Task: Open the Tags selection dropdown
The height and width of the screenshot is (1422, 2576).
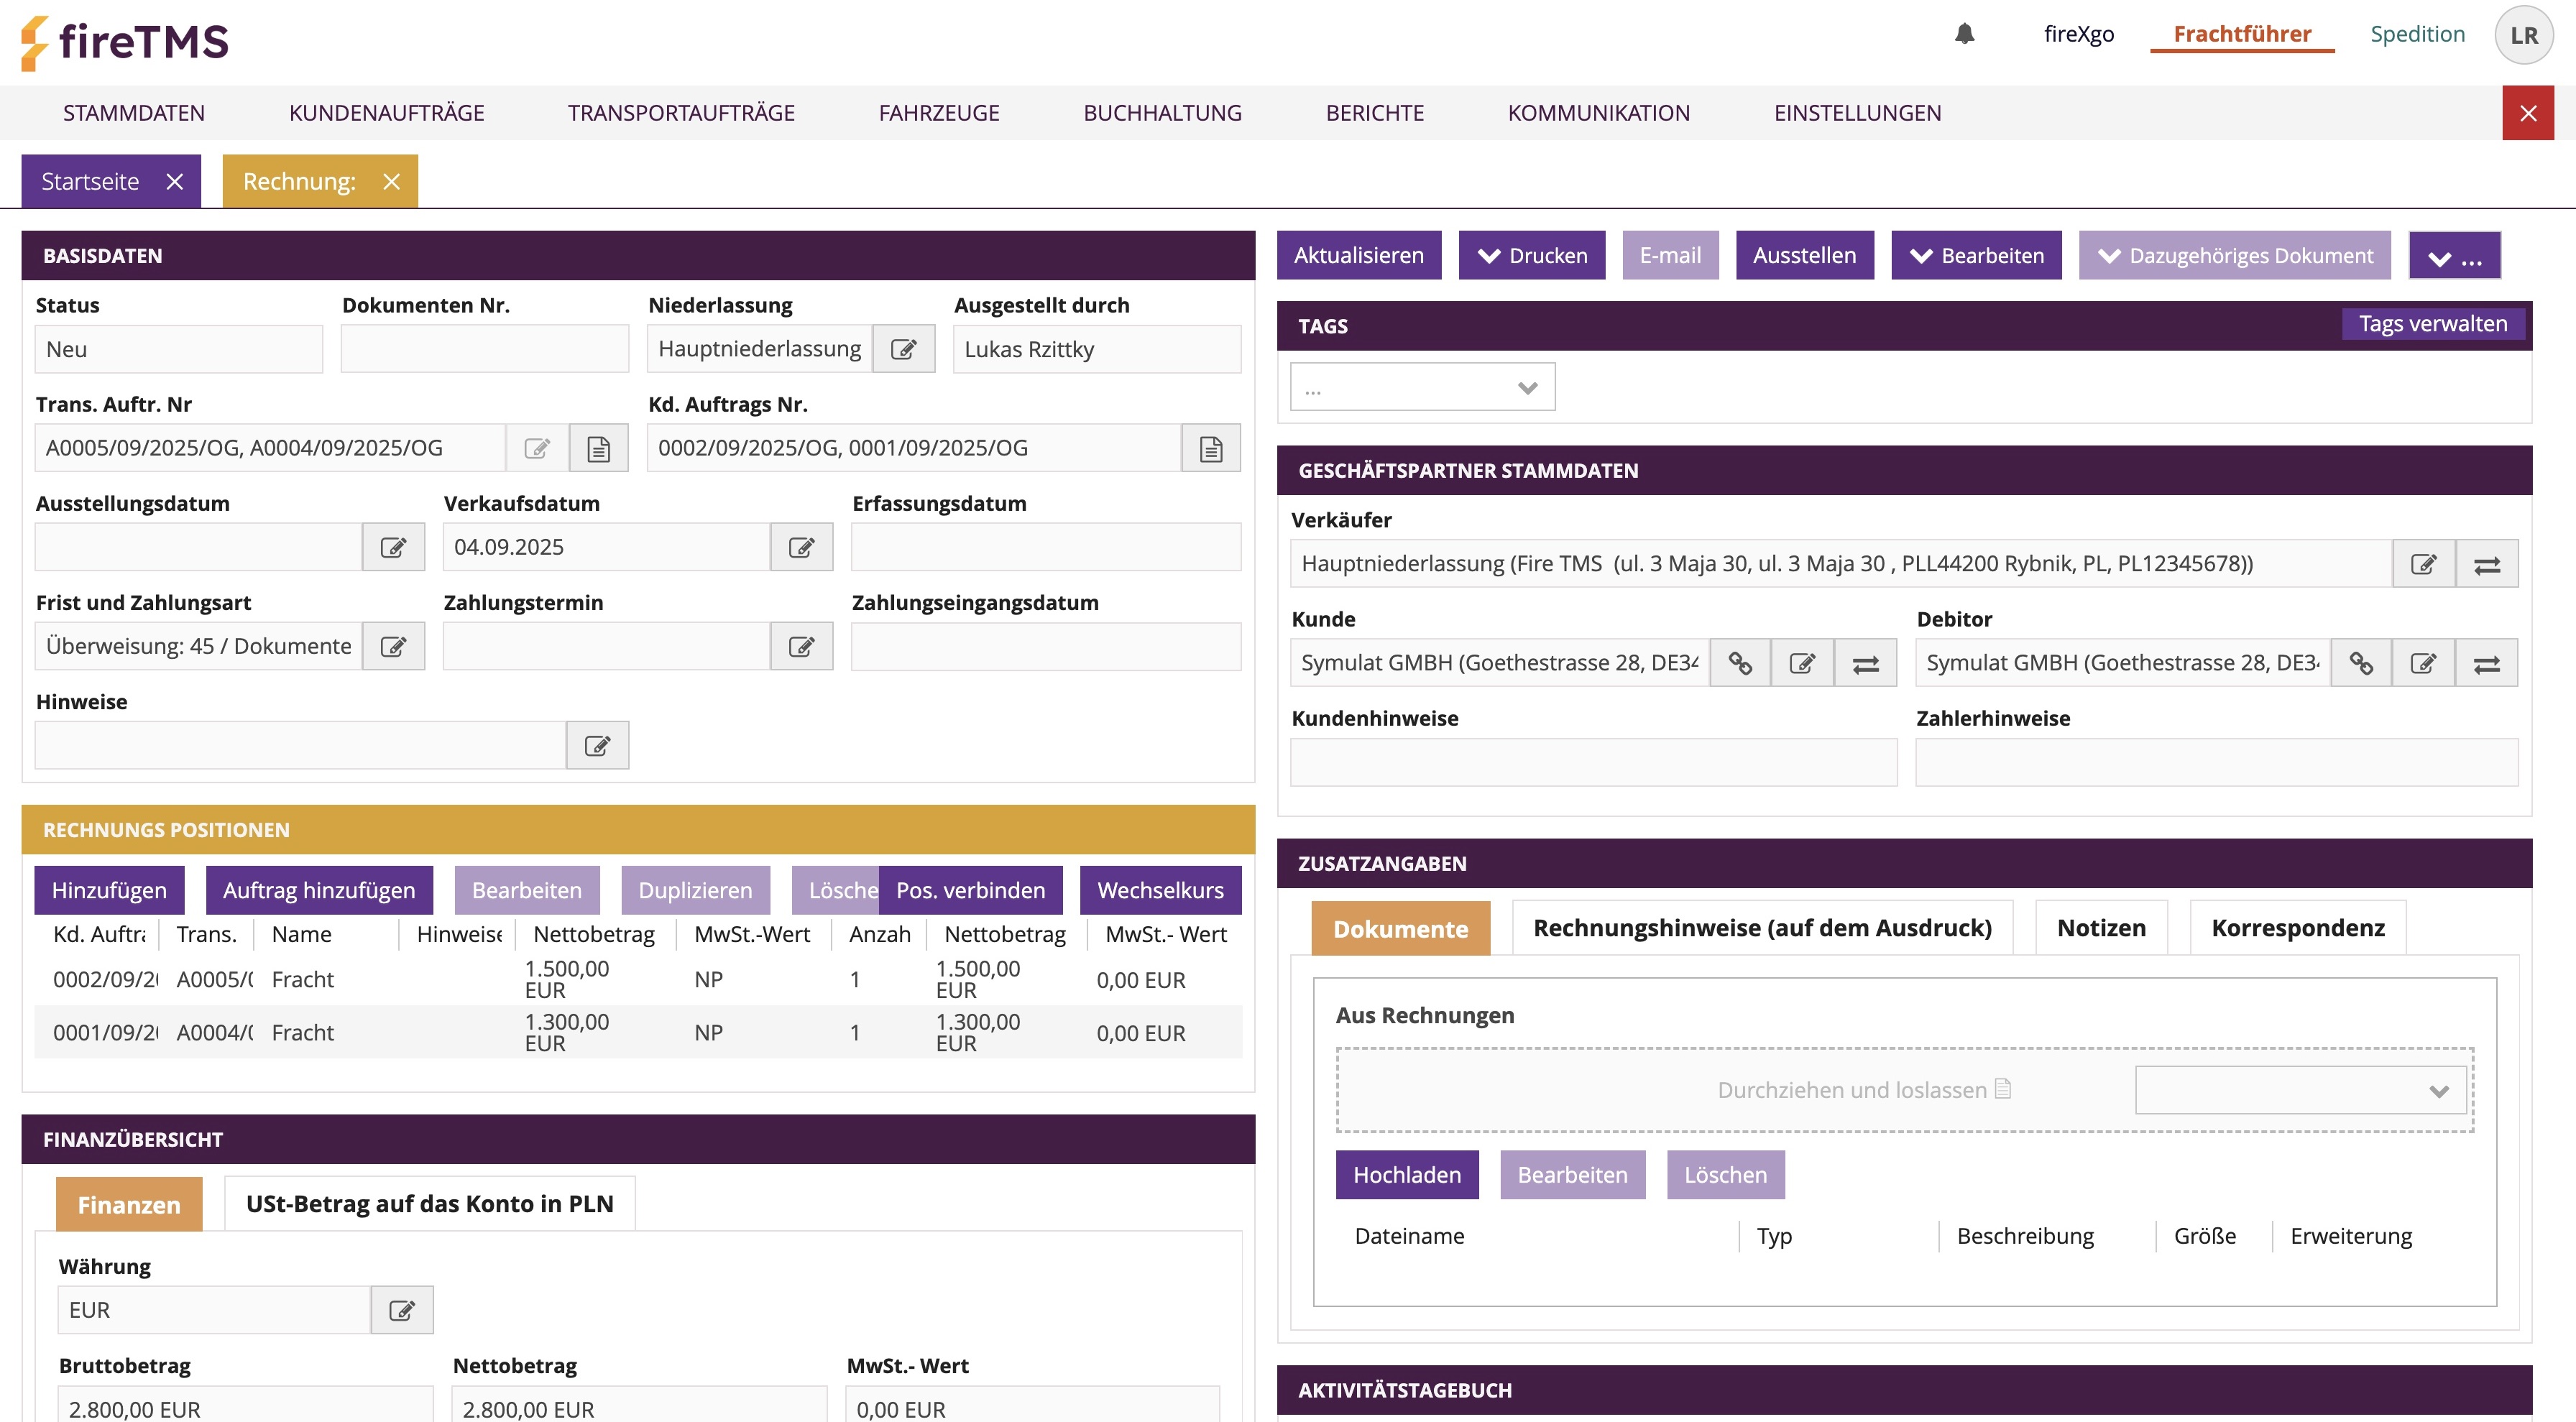Action: 1422,388
